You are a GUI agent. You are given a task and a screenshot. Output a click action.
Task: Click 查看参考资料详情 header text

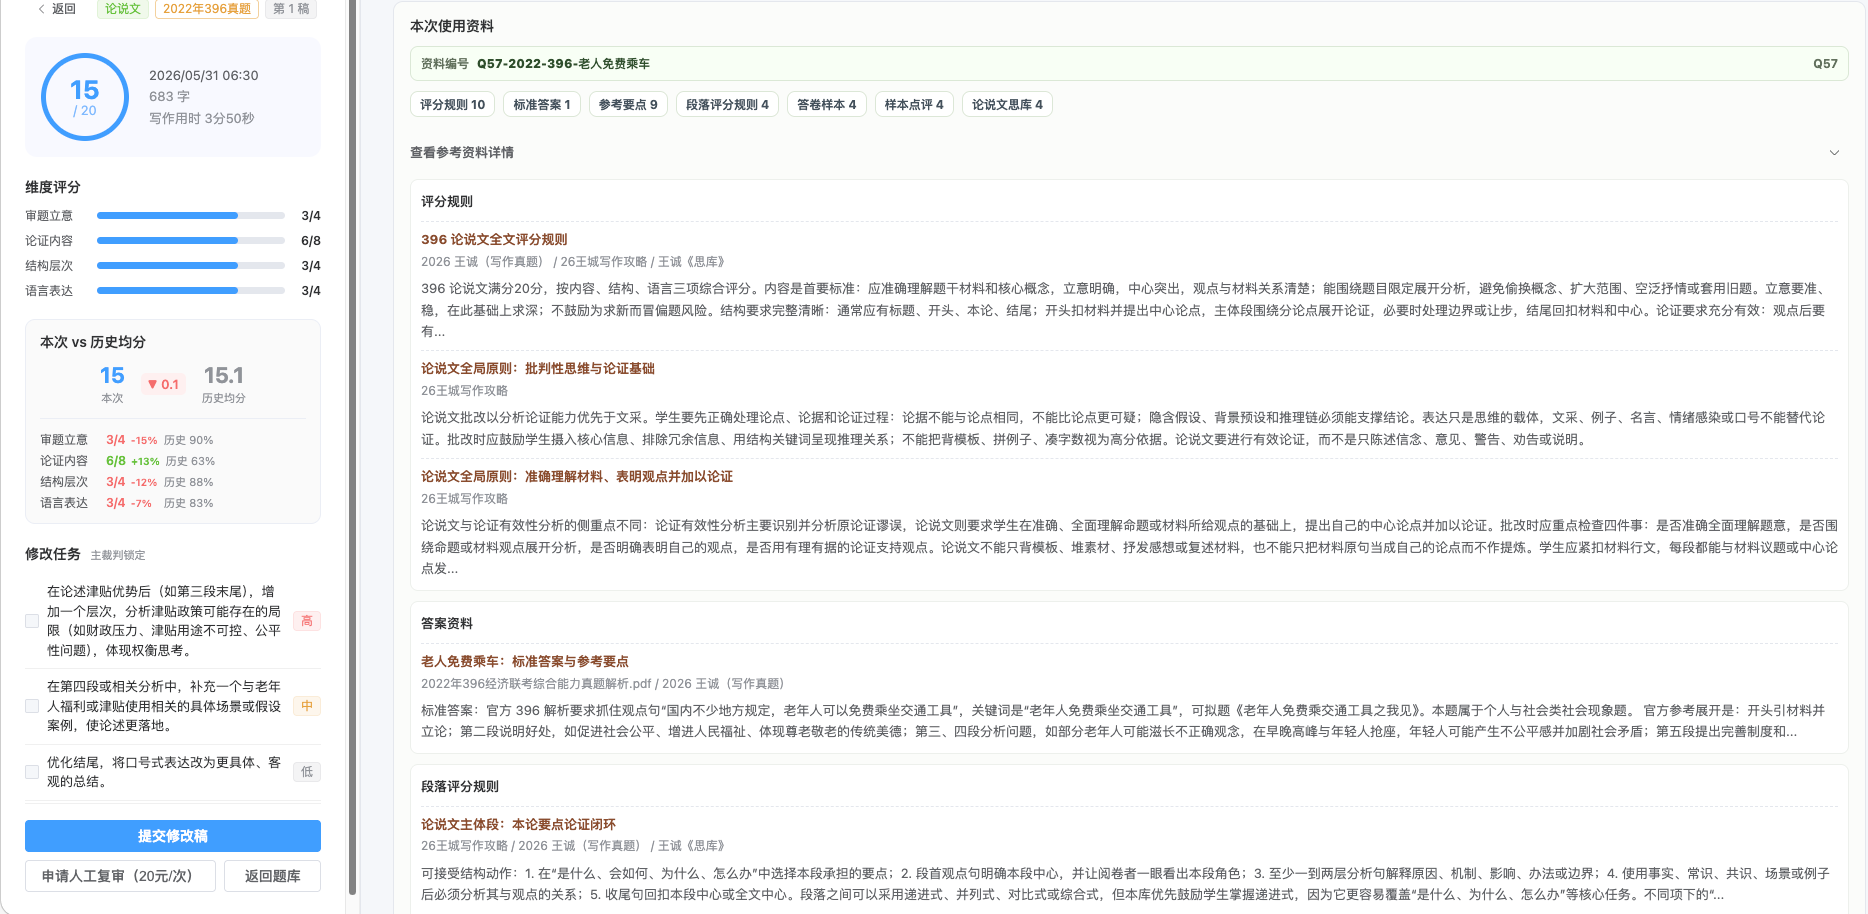[x=462, y=153]
